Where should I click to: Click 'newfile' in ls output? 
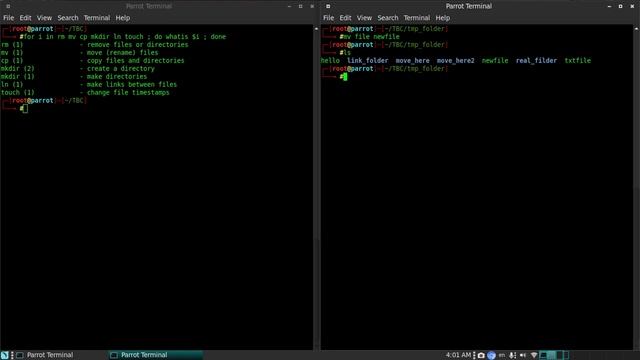coord(495,61)
